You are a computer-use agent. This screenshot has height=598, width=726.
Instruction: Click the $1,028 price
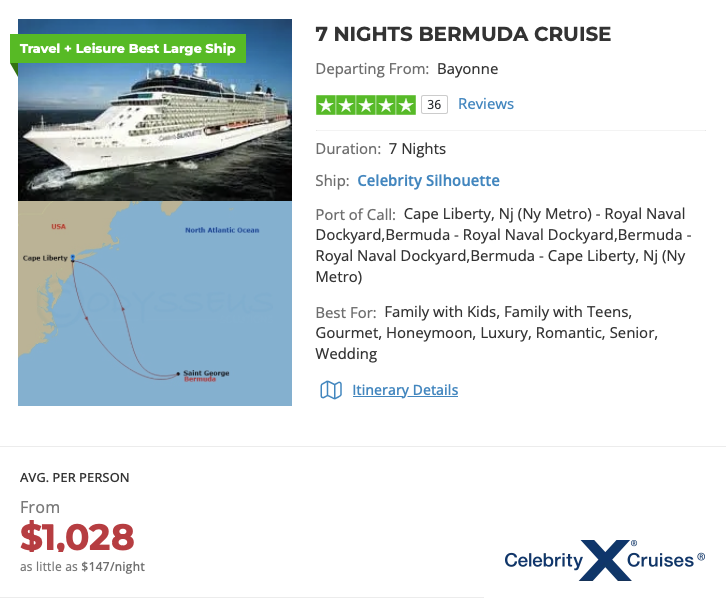tap(77, 537)
